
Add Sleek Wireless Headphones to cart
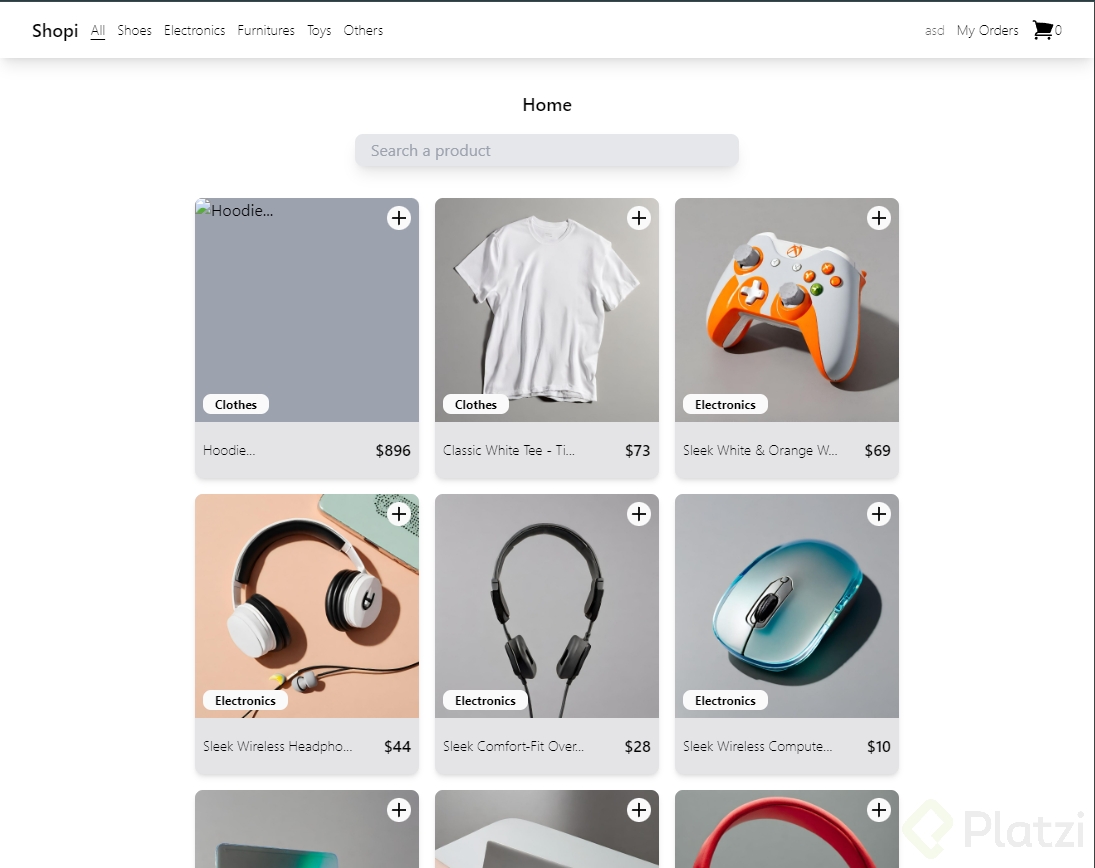[x=399, y=514]
